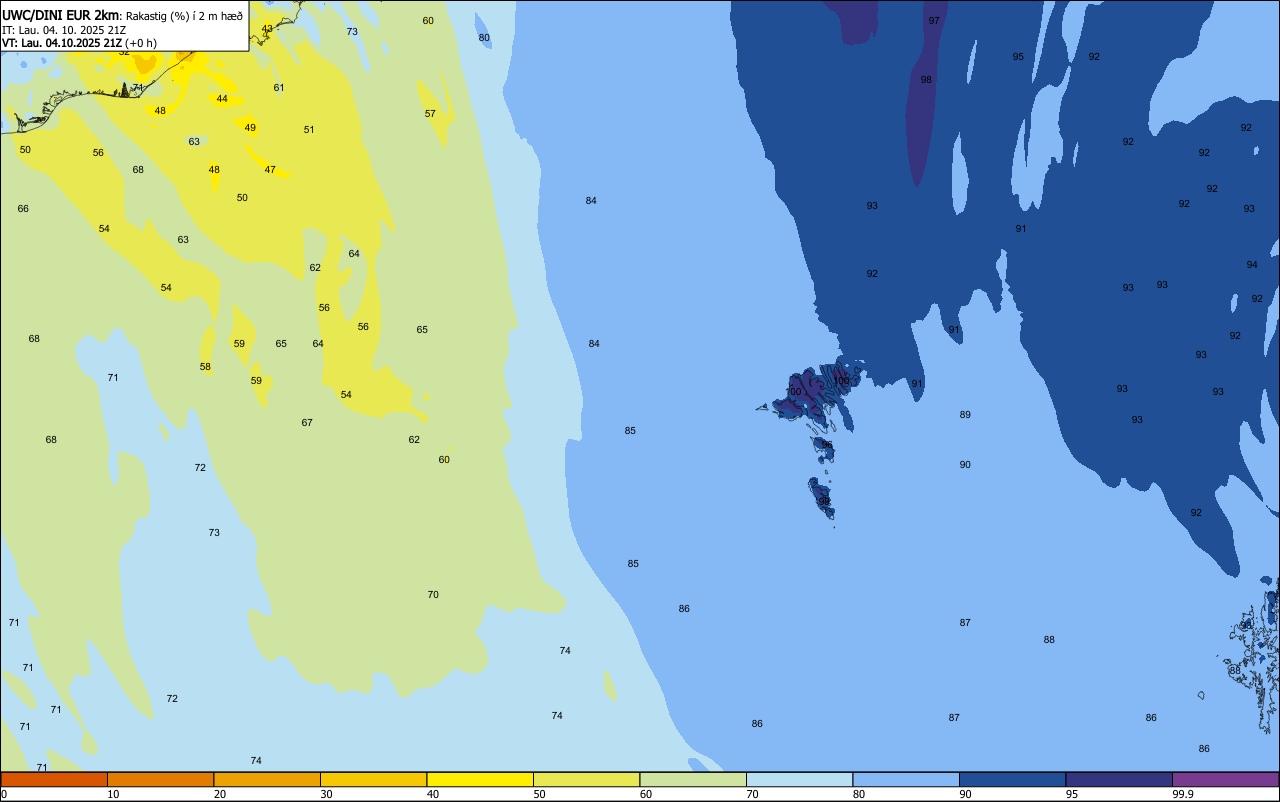Image resolution: width=1280 pixels, height=802 pixels.
Task: Select the medium blue 80–90 legend swatch
Action: click(x=906, y=779)
